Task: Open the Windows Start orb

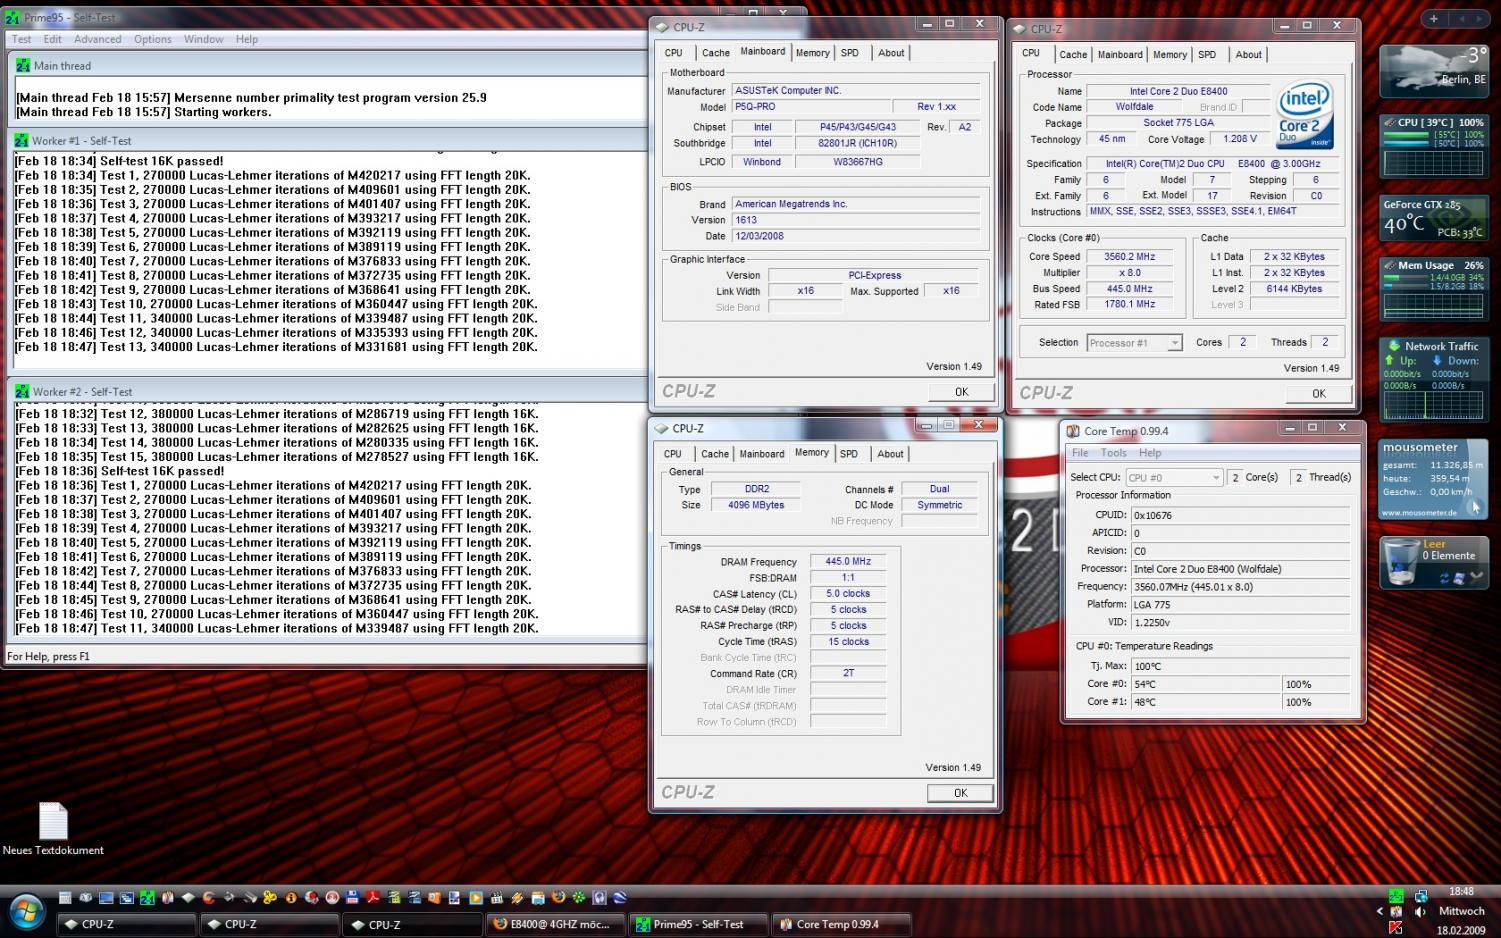Action: (26, 912)
